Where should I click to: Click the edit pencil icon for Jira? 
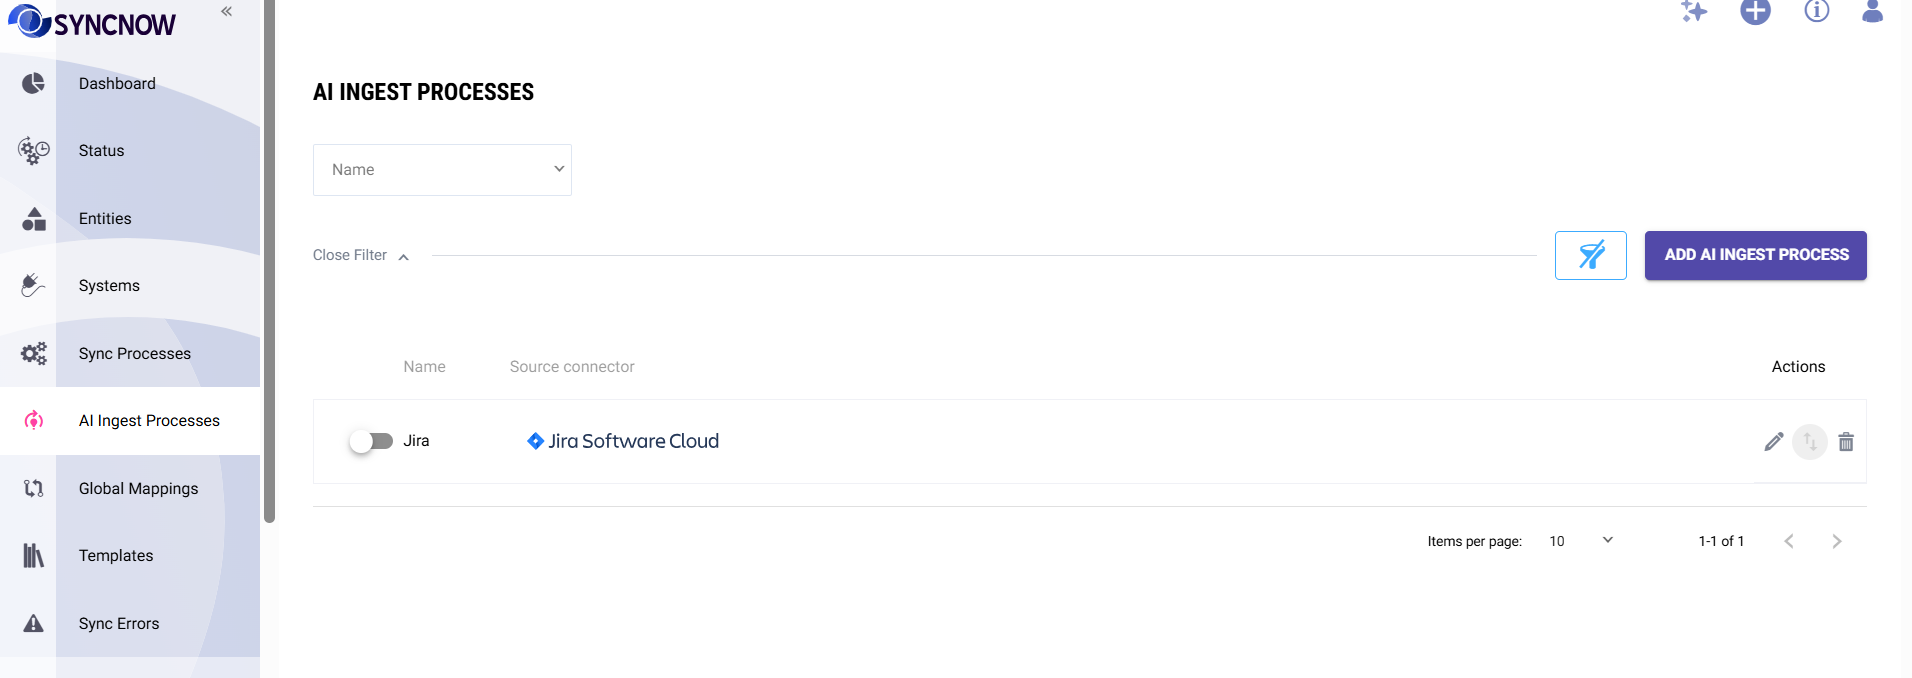(1774, 441)
